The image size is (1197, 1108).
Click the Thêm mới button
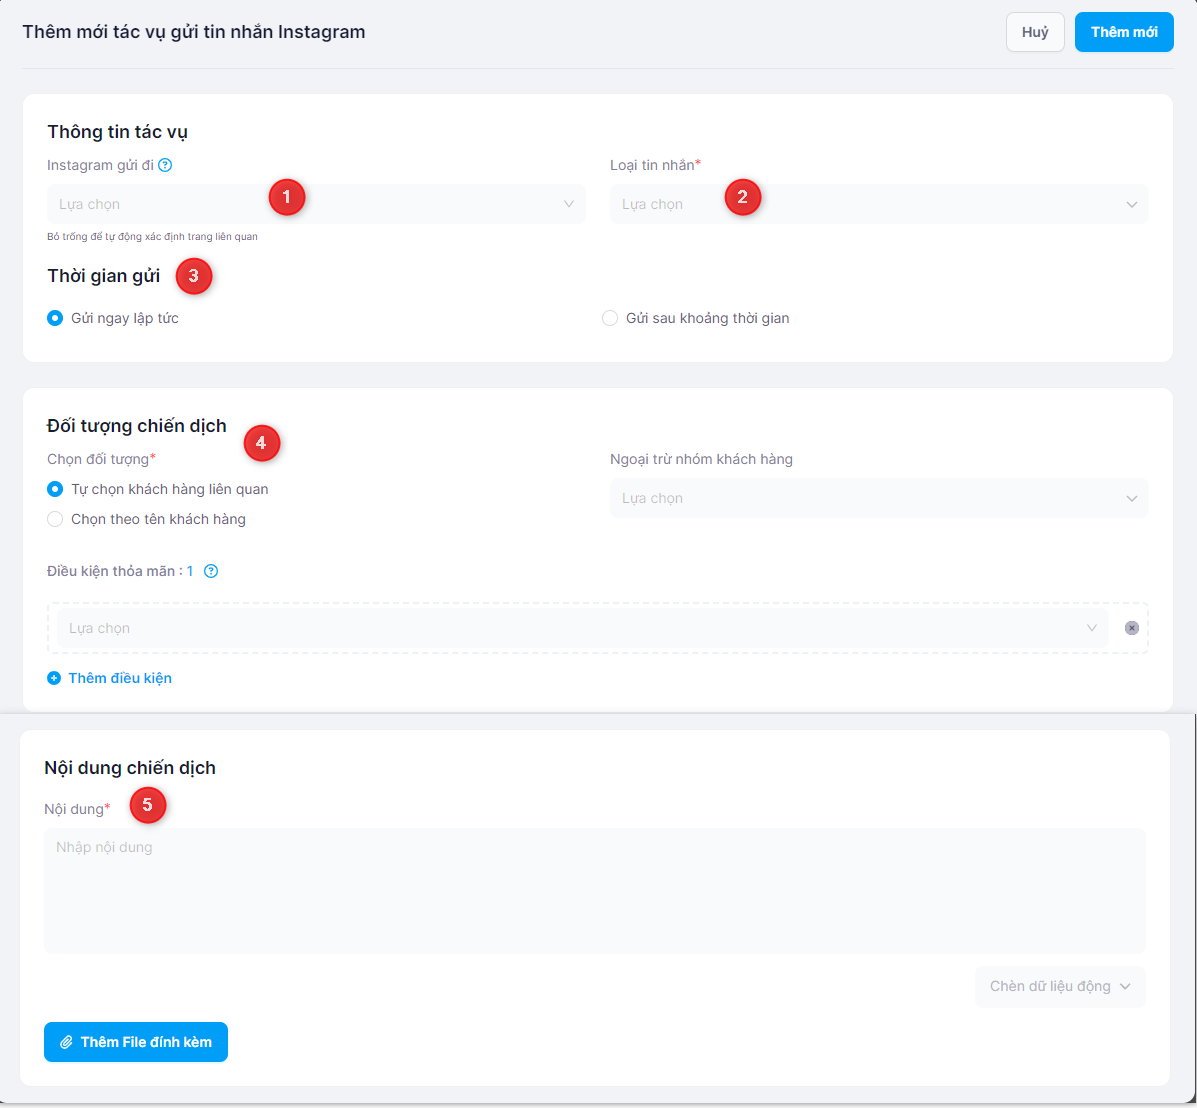[x=1123, y=32]
